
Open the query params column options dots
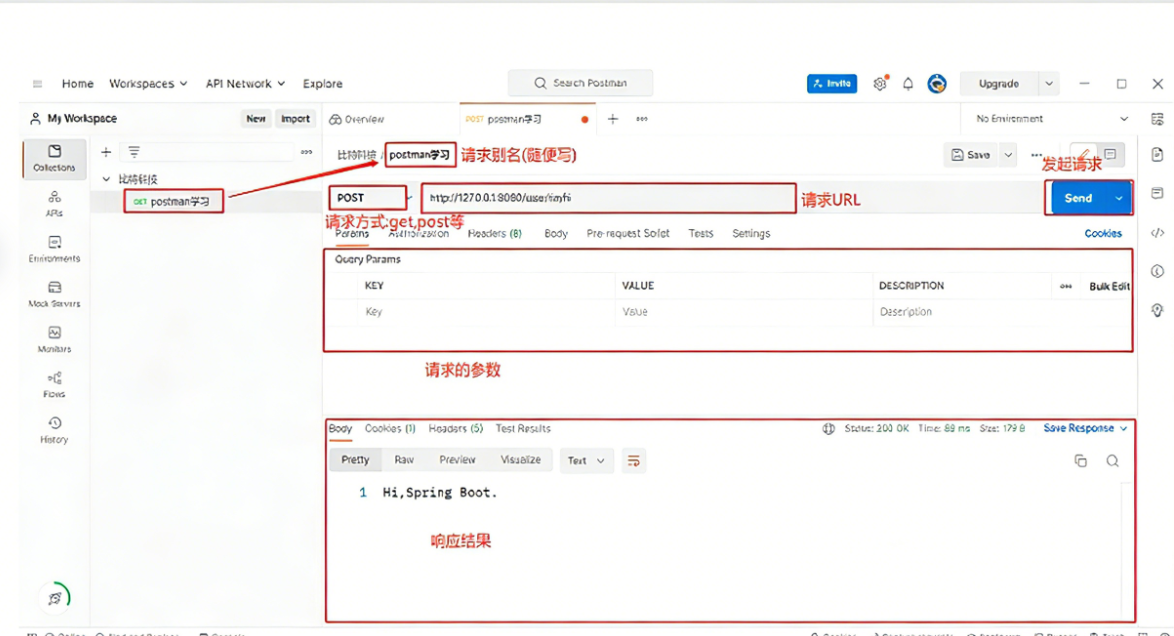click(1065, 286)
